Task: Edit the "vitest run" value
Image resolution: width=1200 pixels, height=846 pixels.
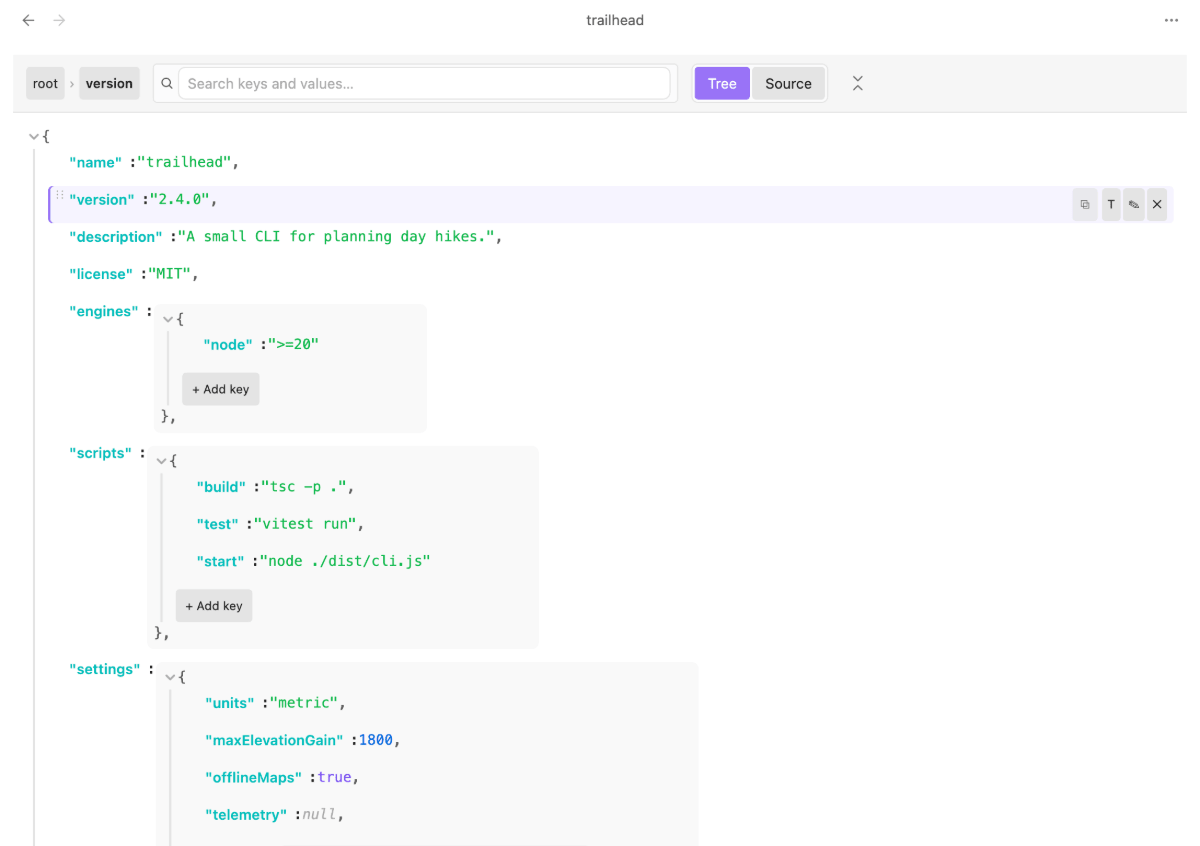Action: (x=304, y=524)
